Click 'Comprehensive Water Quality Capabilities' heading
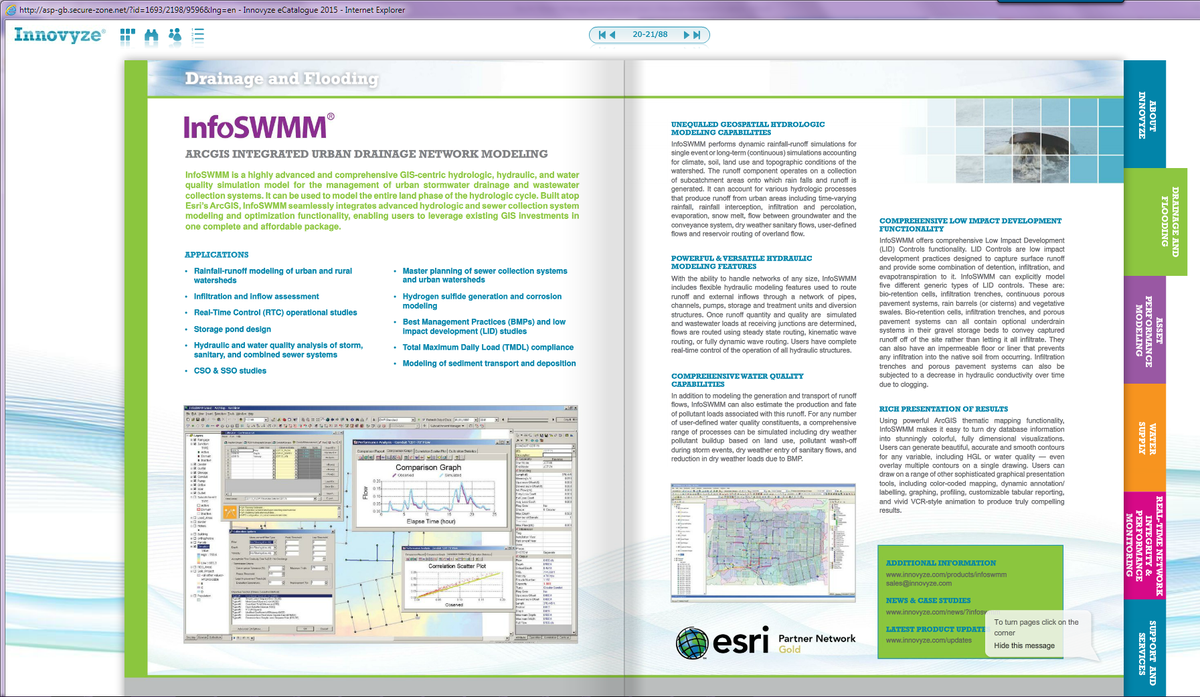Screen dimensions: 1200x697 (x=737, y=380)
